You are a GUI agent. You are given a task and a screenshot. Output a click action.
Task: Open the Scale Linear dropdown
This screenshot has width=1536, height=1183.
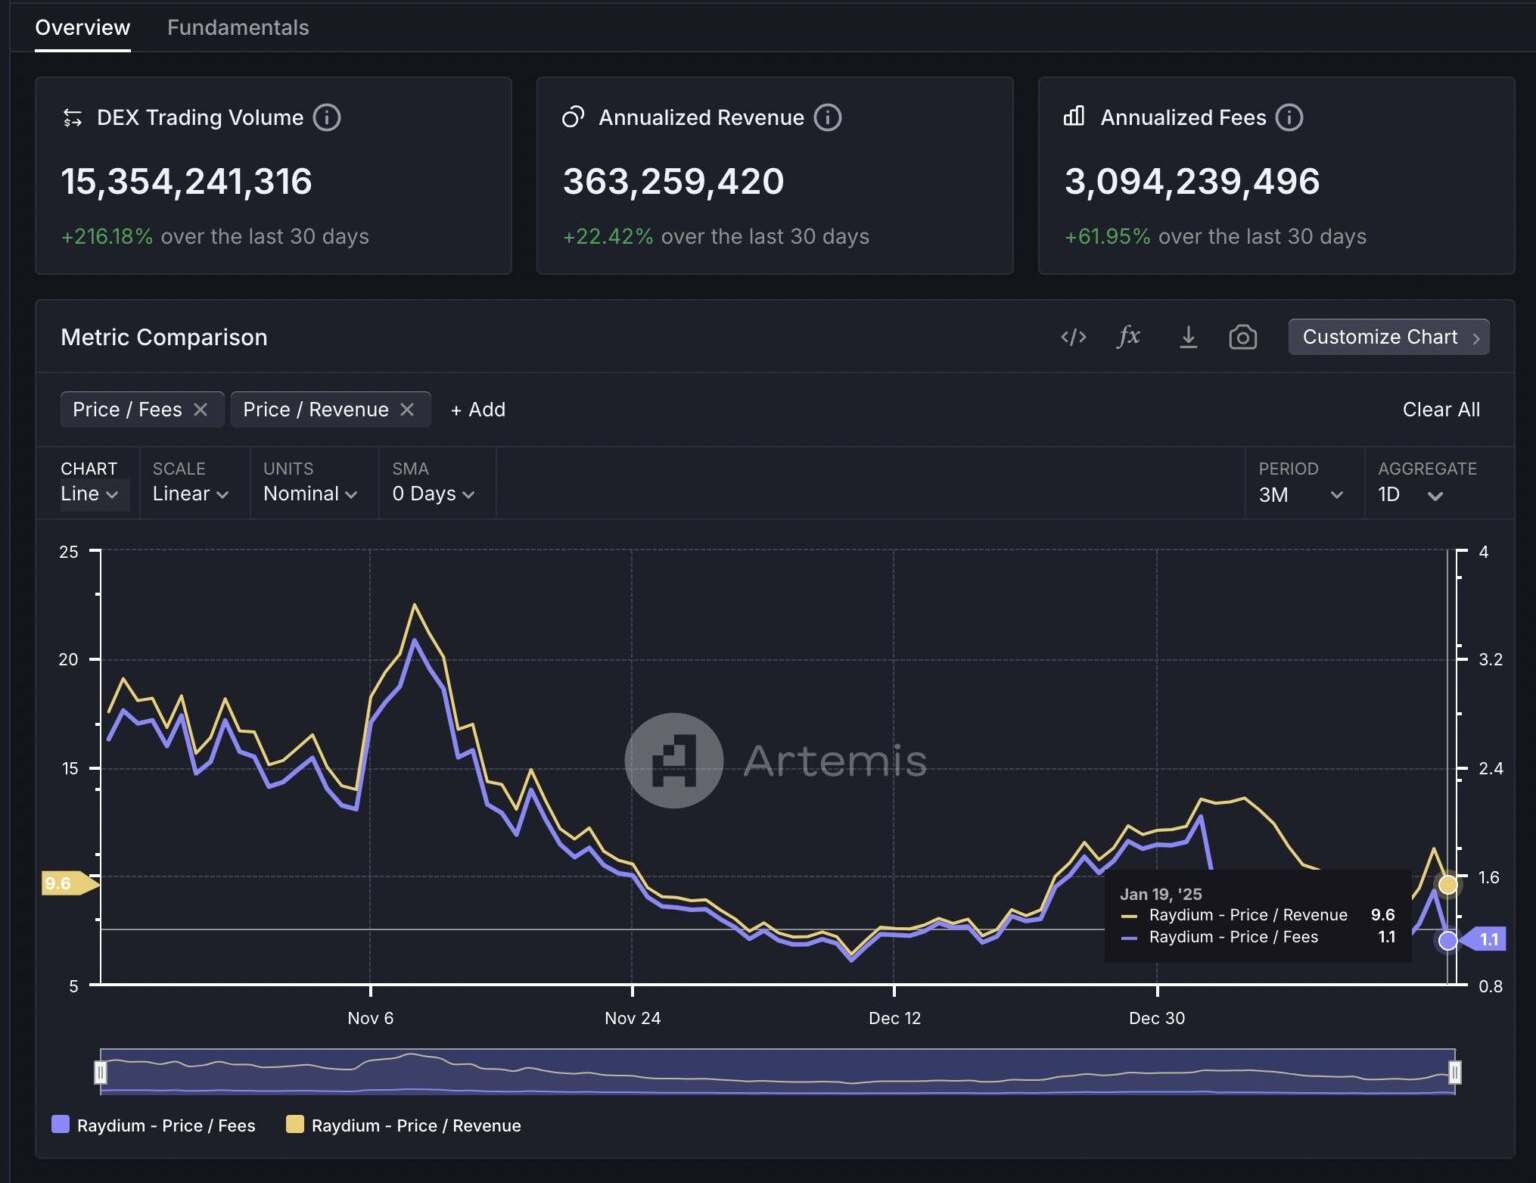(x=190, y=494)
